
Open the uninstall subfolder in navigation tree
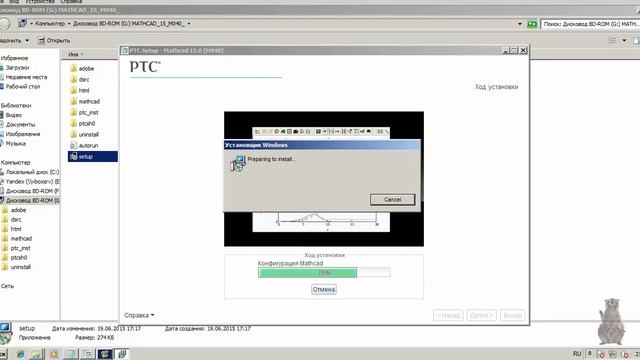tap(20, 267)
